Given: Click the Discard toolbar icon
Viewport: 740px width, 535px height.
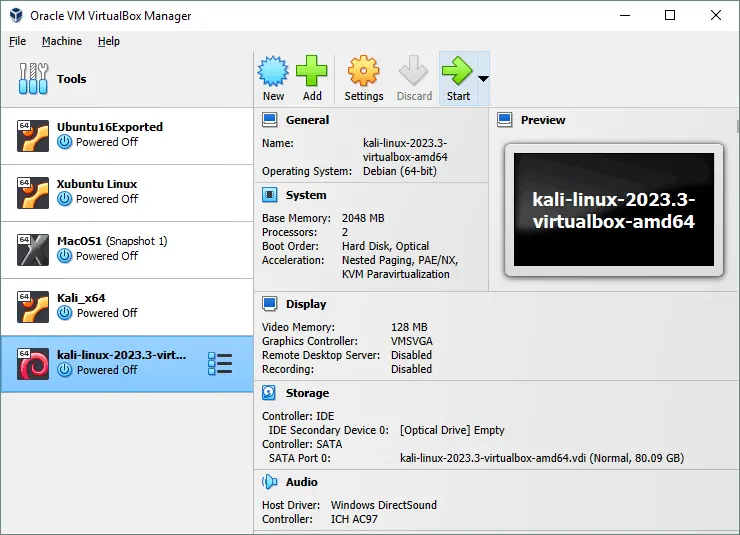Looking at the screenshot, I should (x=413, y=71).
